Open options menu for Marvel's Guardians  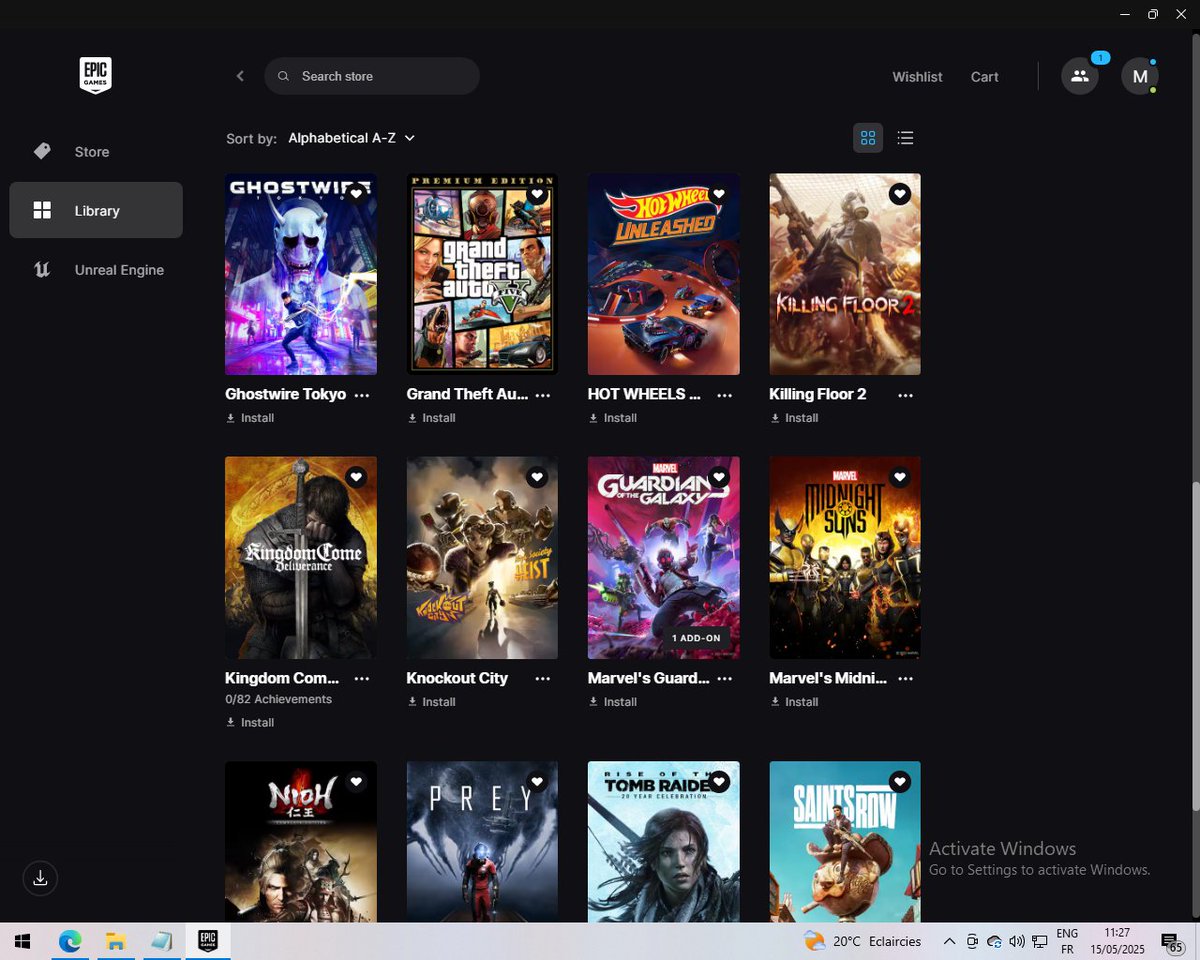(724, 679)
